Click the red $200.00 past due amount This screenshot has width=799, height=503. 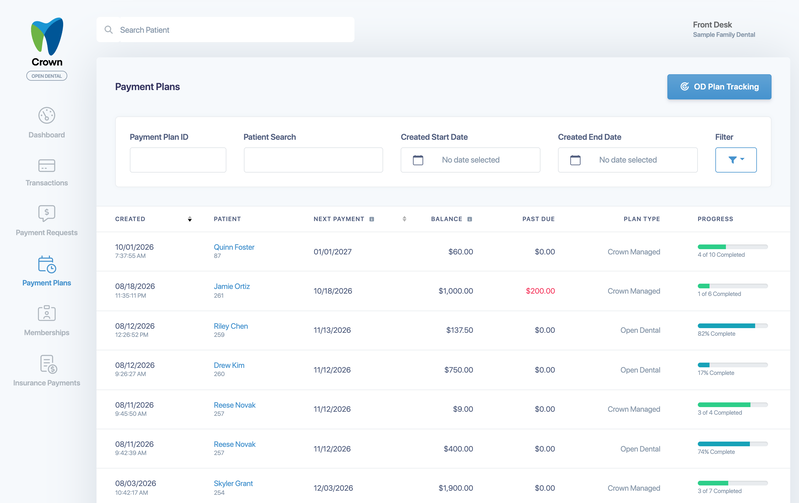540,291
